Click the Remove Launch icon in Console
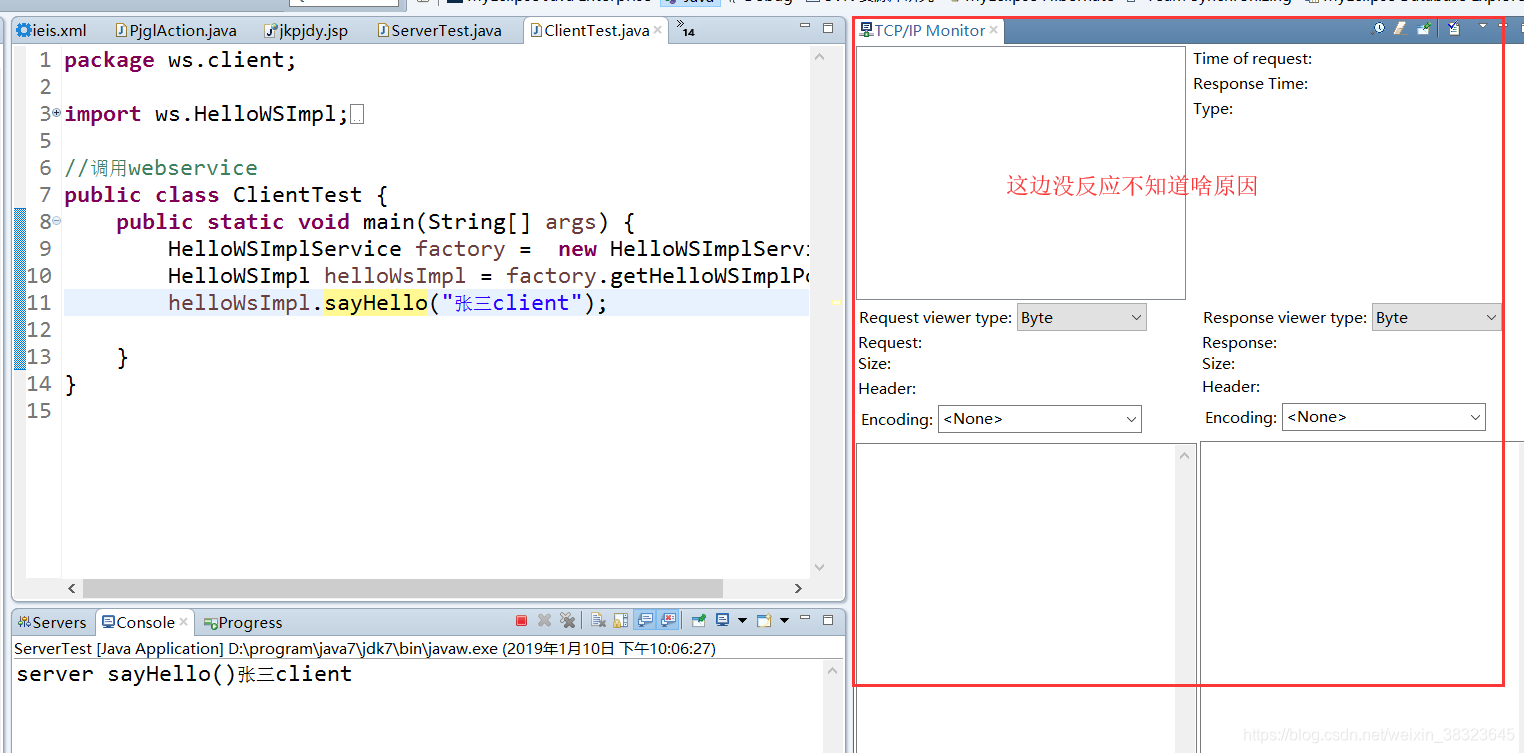Viewport: 1524px width, 753px height. (x=544, y=621)
